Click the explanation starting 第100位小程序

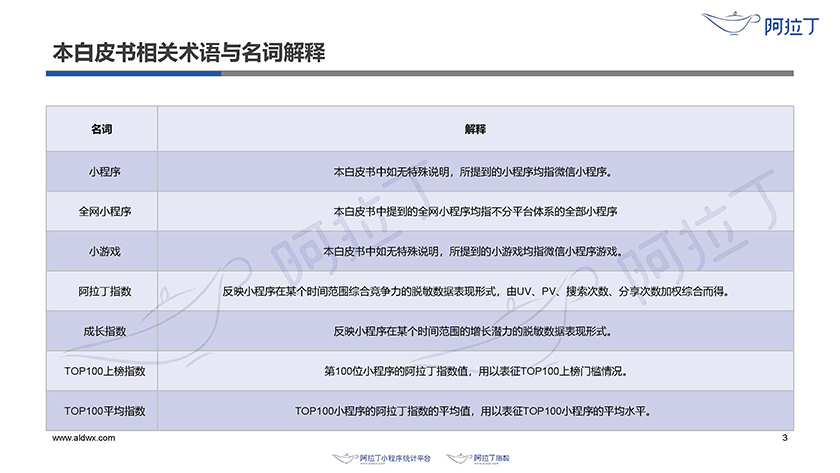point(476,371)
